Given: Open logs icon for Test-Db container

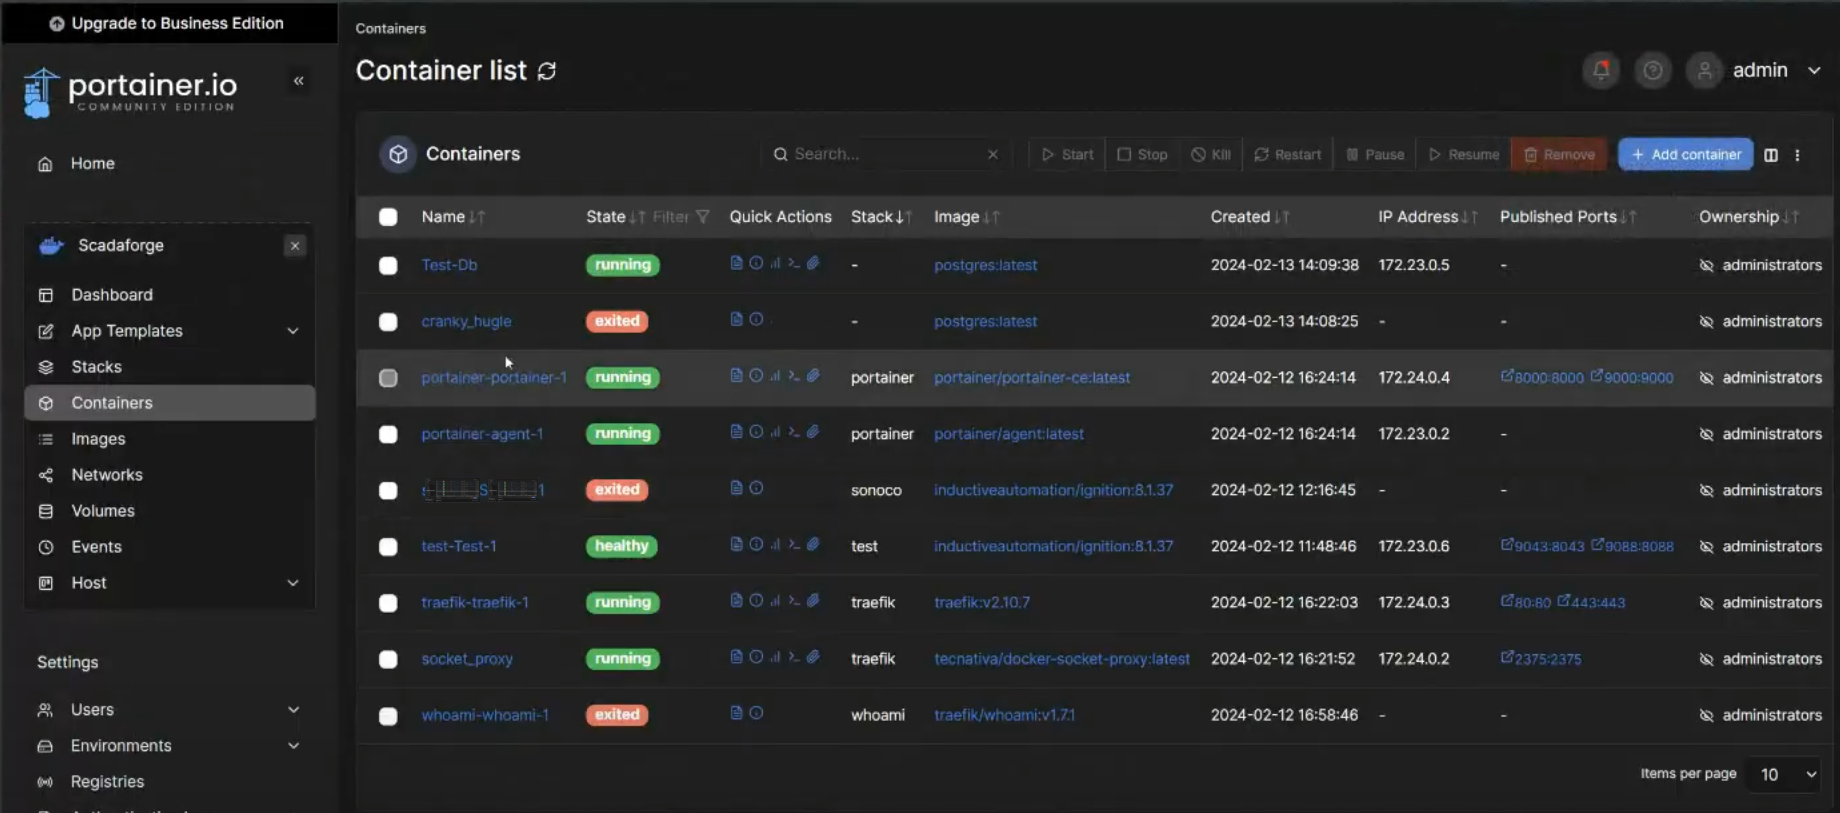Looking at the screenshot, I should pos(736,263).
